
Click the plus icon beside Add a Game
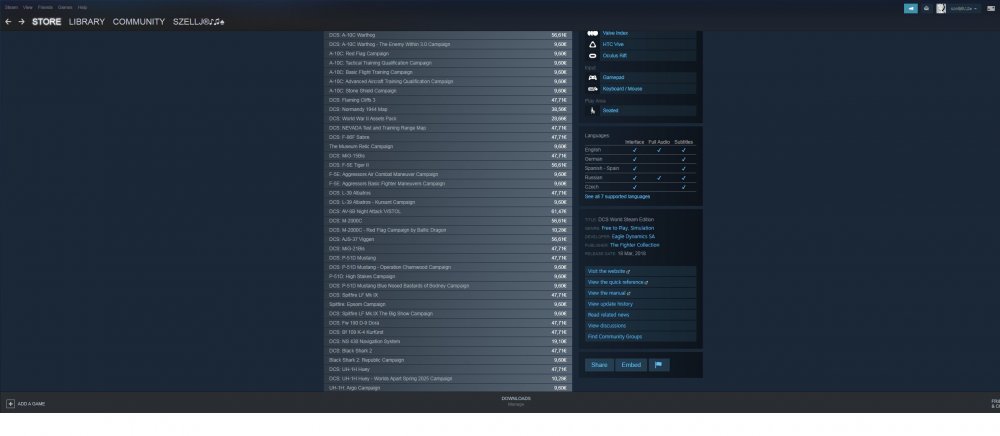click(x=10, y=403)
